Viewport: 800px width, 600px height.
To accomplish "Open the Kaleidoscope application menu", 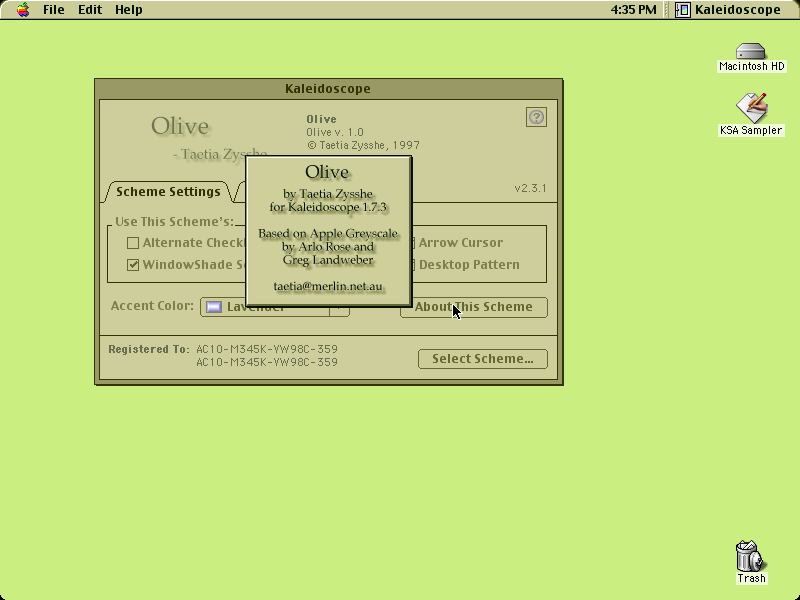I will tap(729, 10).
